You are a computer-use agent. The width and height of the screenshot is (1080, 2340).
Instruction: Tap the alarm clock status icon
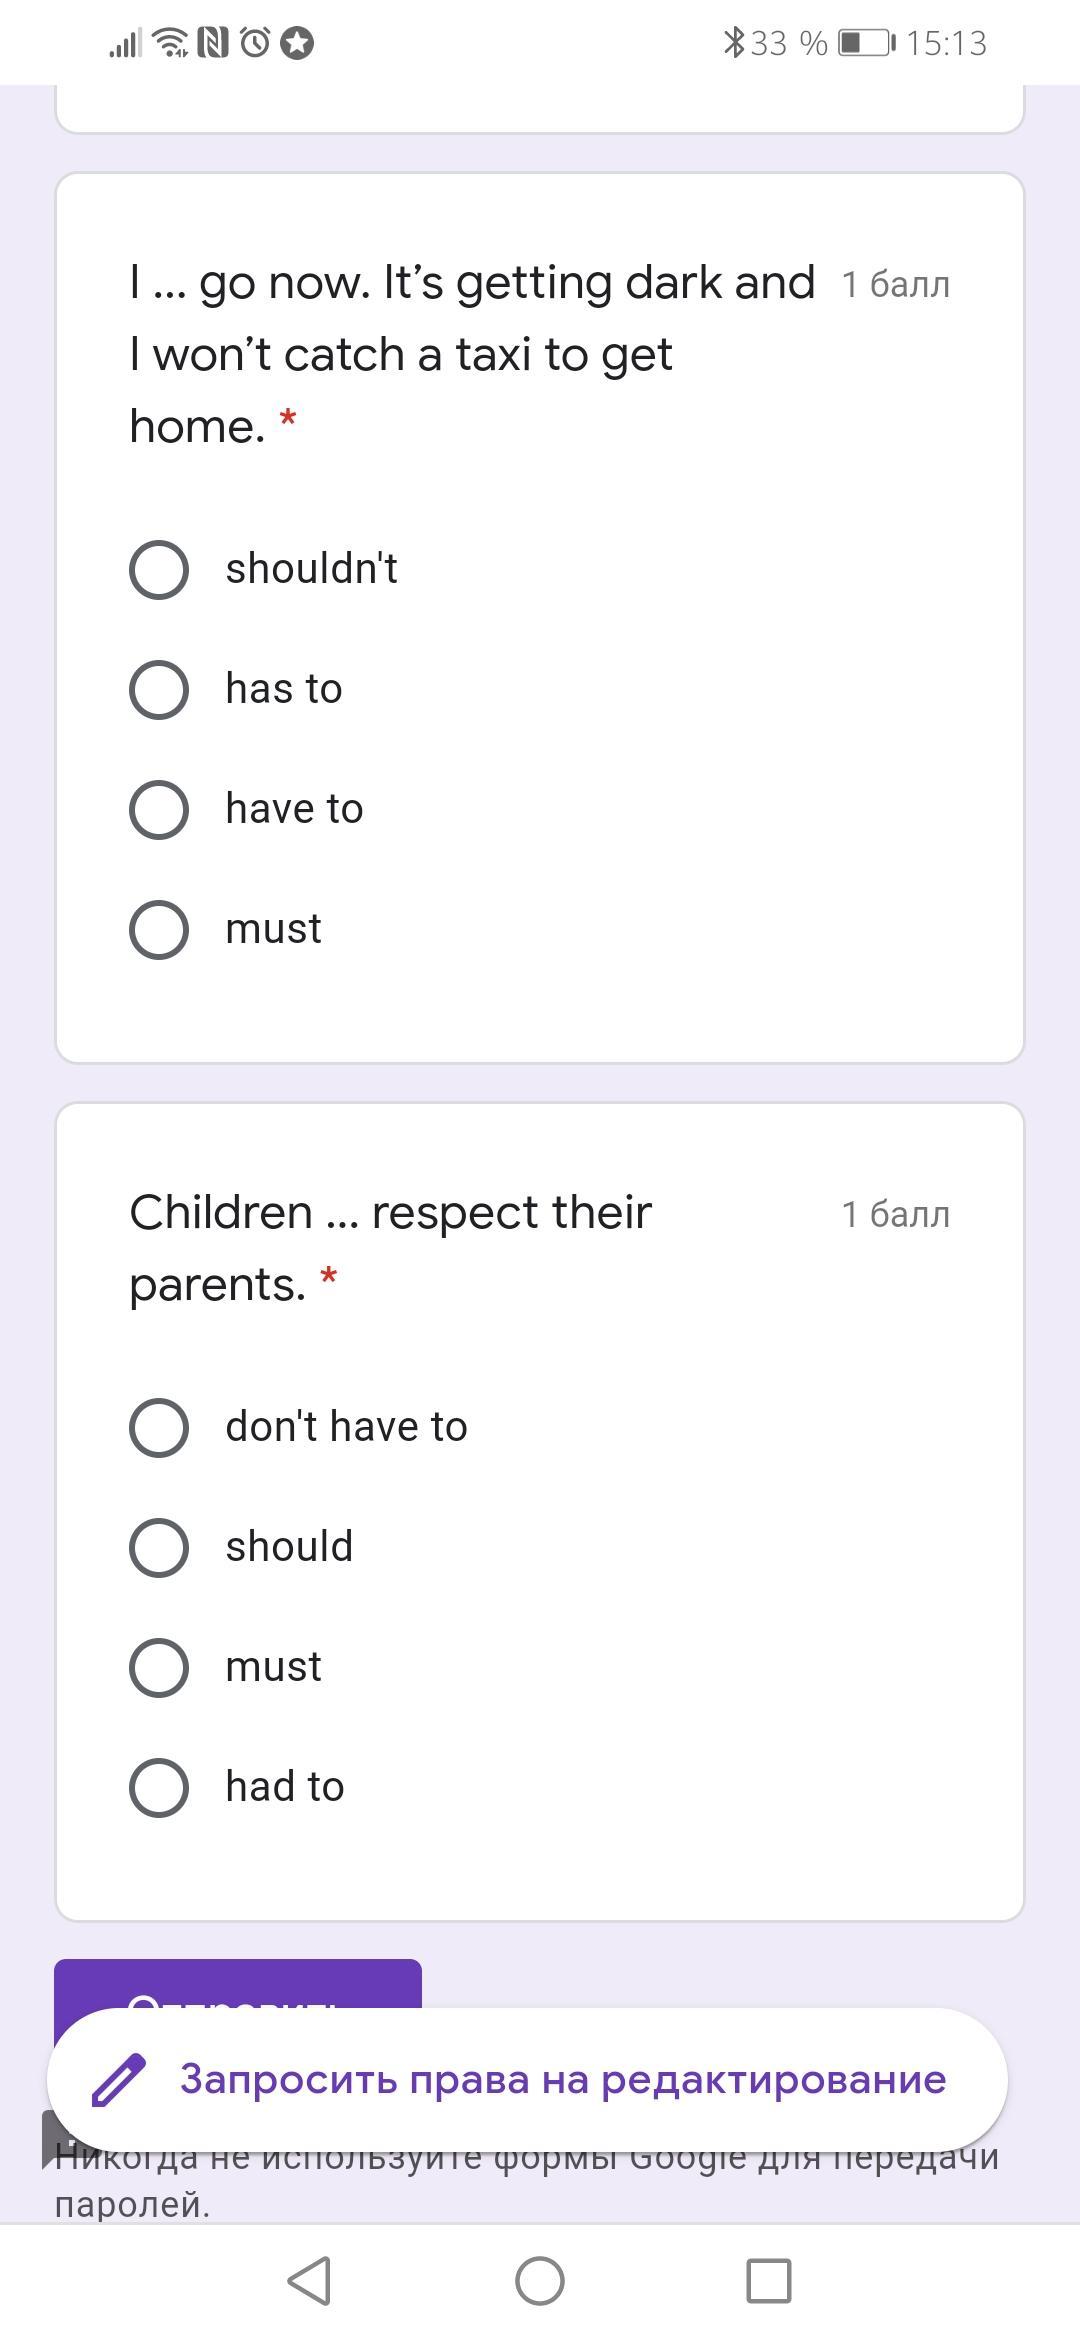(255, 43)
